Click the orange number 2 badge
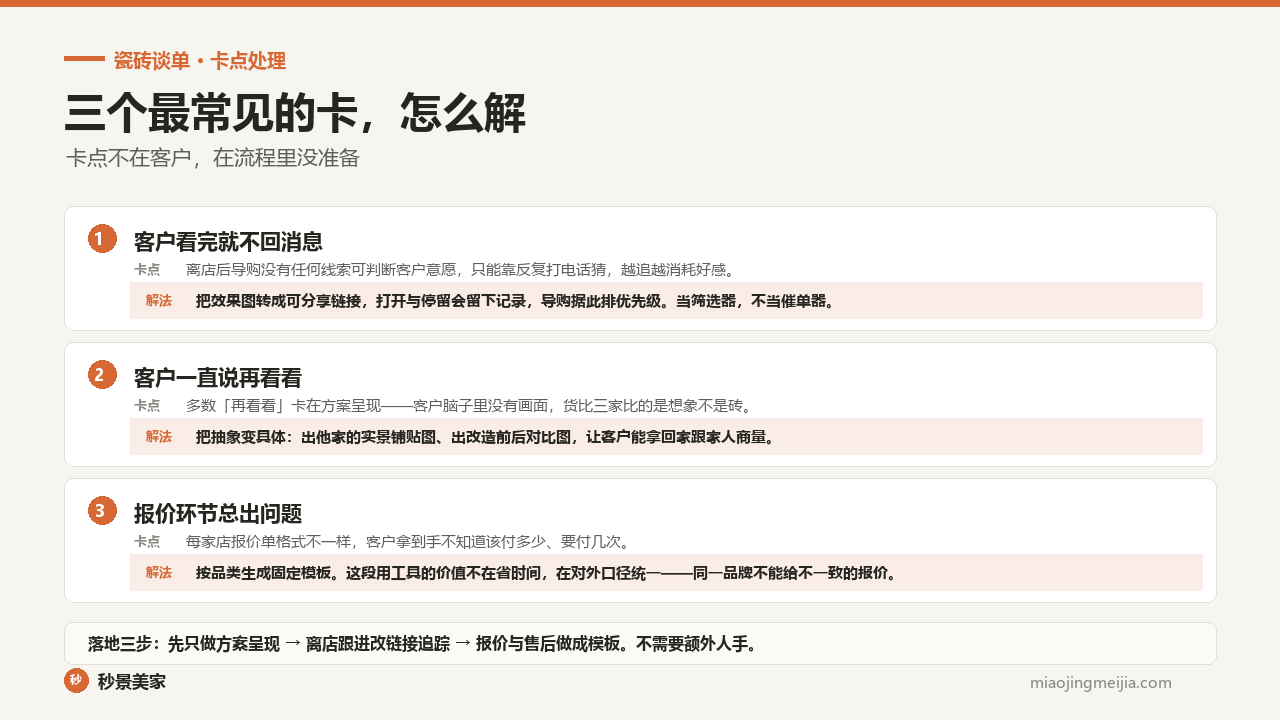 click(102, 375)
